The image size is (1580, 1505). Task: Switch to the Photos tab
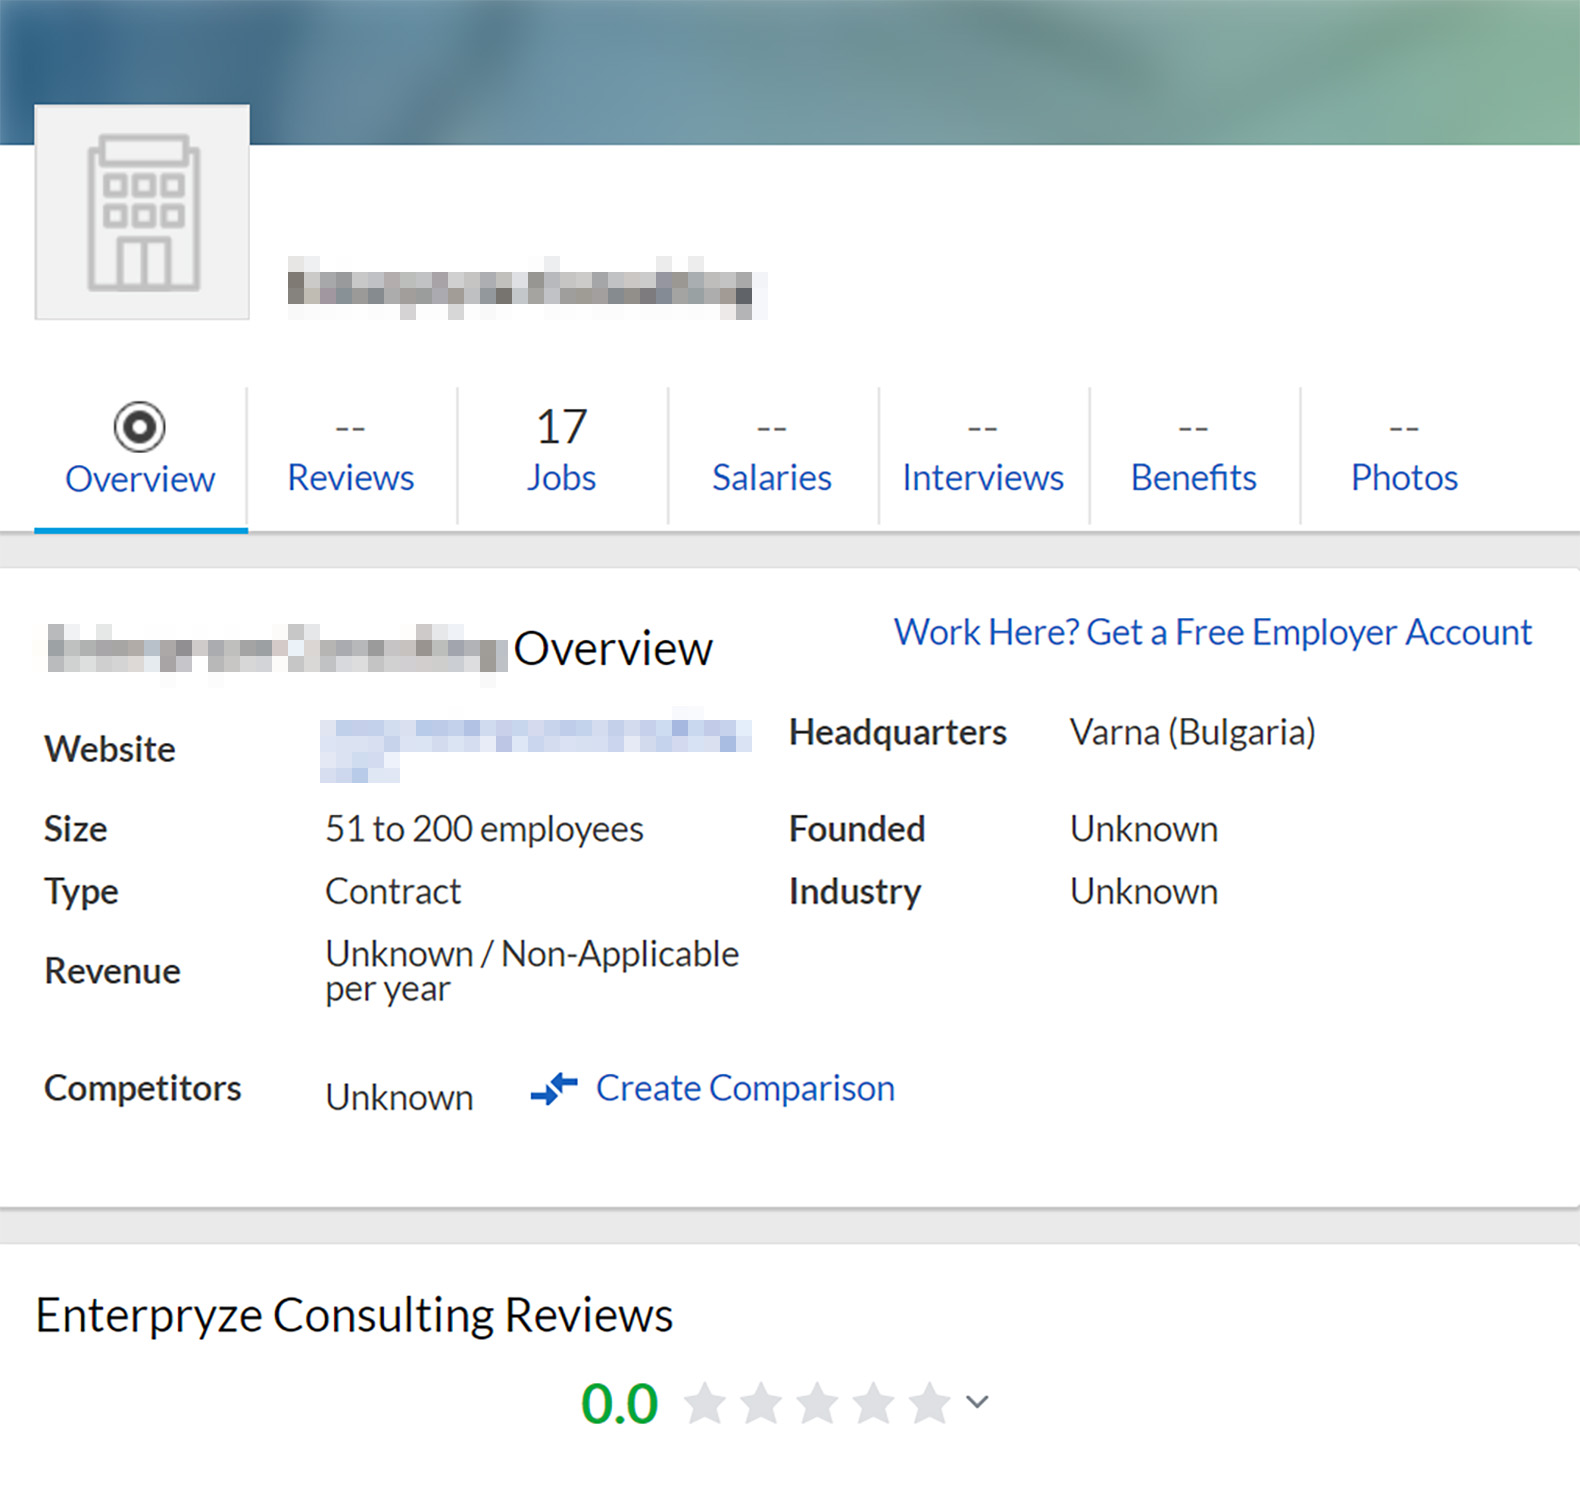pyautogui.click(x=1404, y=456)
